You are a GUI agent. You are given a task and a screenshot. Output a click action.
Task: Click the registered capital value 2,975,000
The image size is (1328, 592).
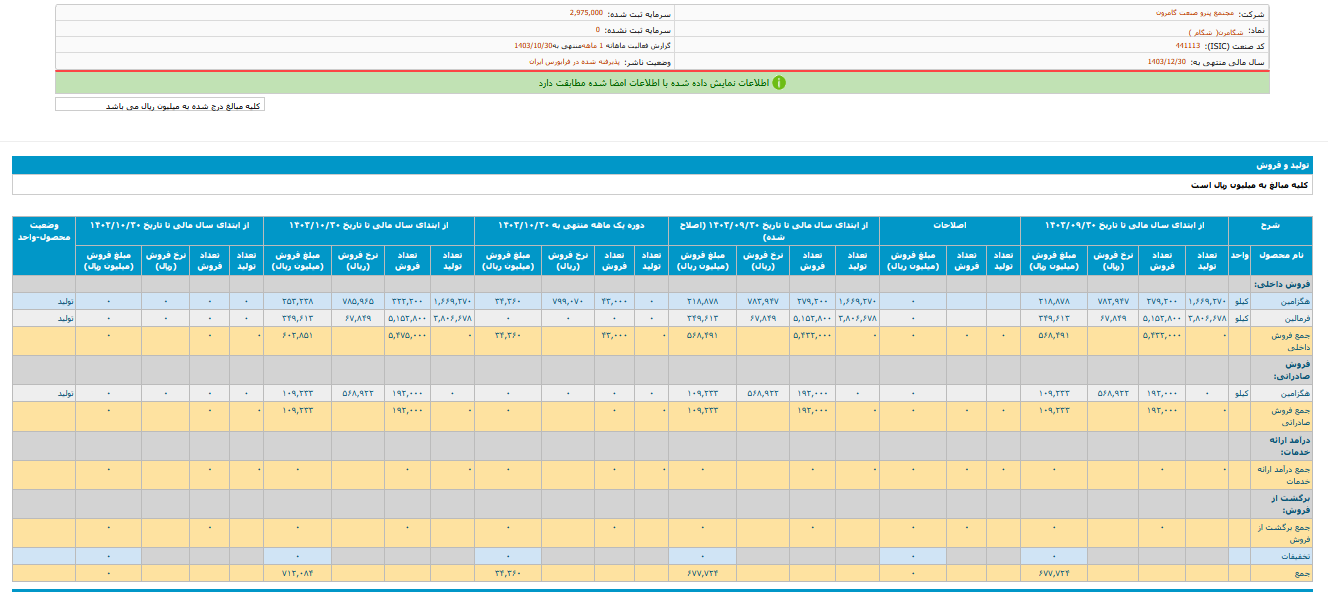click(x=585, y=14)
